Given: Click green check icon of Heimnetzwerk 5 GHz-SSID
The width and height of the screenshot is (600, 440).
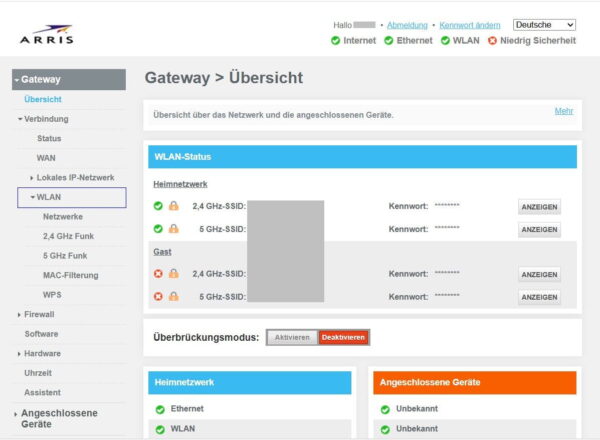Looking at the screenshot, I should coord(158,229).
